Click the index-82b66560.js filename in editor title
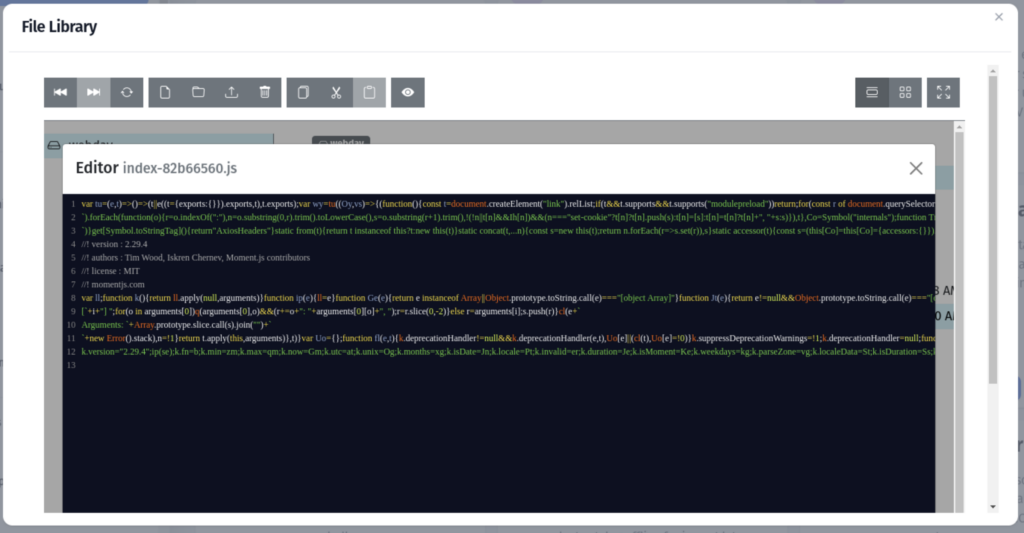The height and width of the screenshot is (533, 1024). 180,169
